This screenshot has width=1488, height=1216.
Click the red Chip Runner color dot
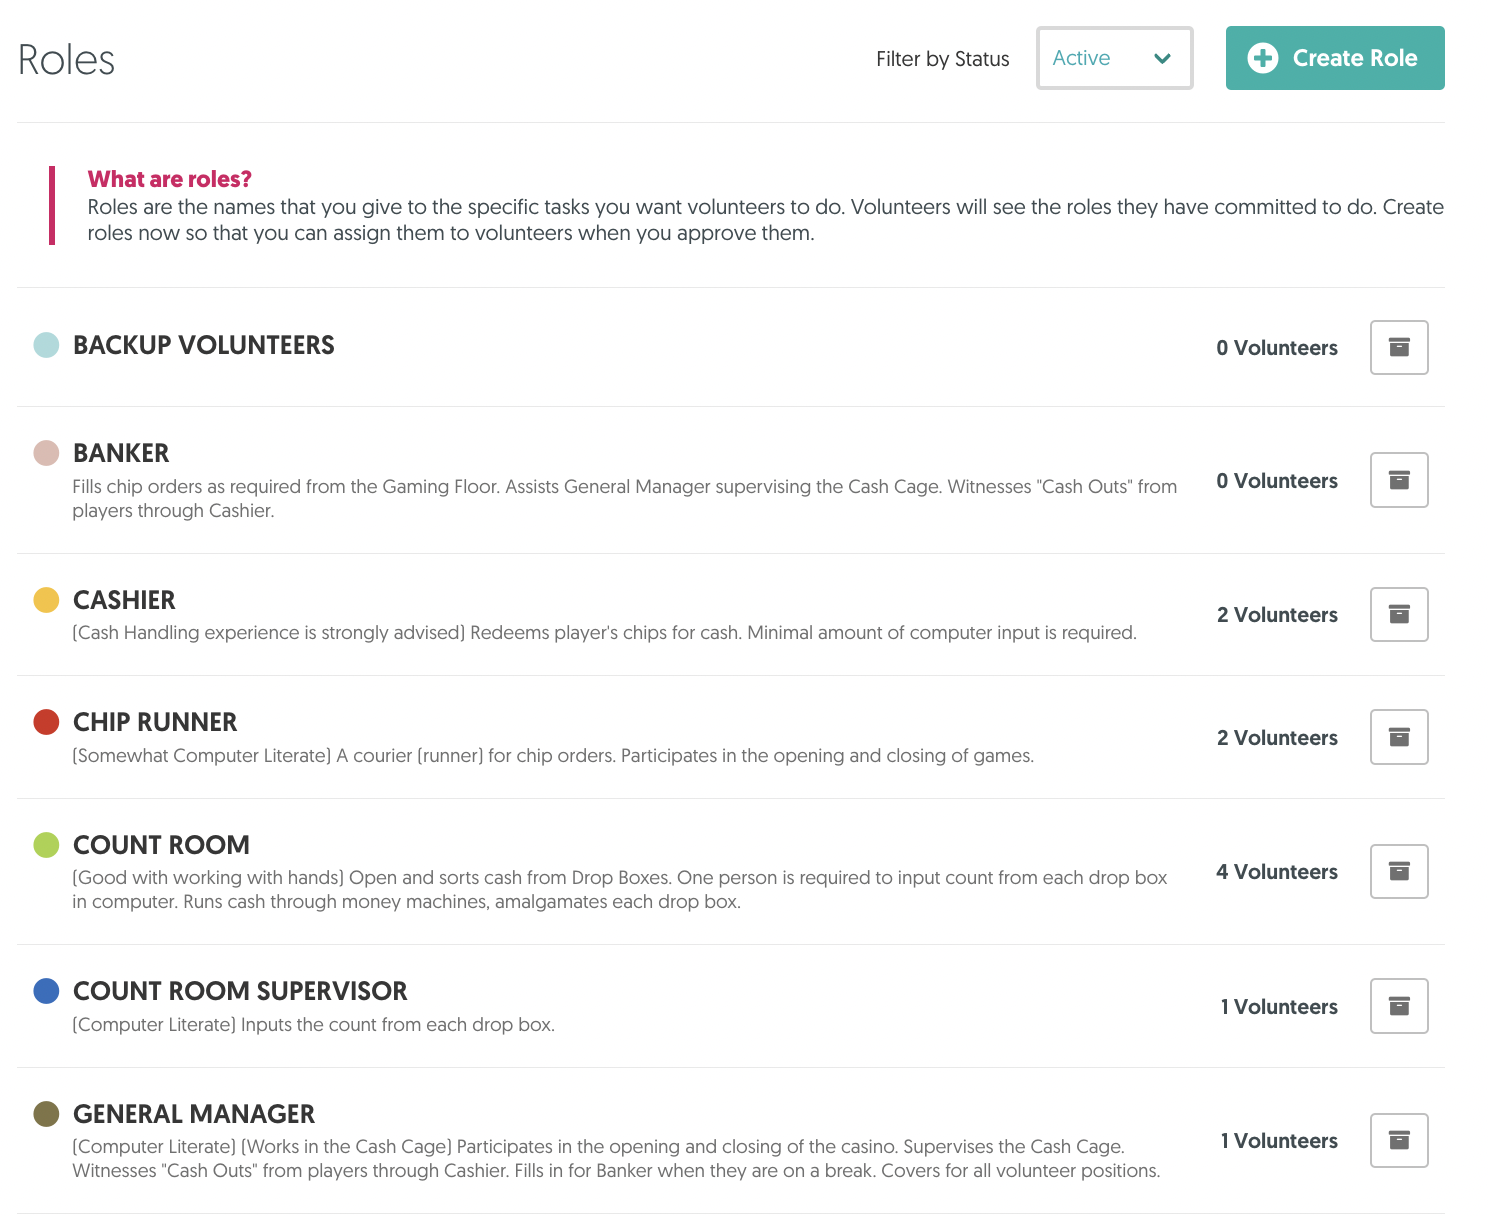pos(46,722)
